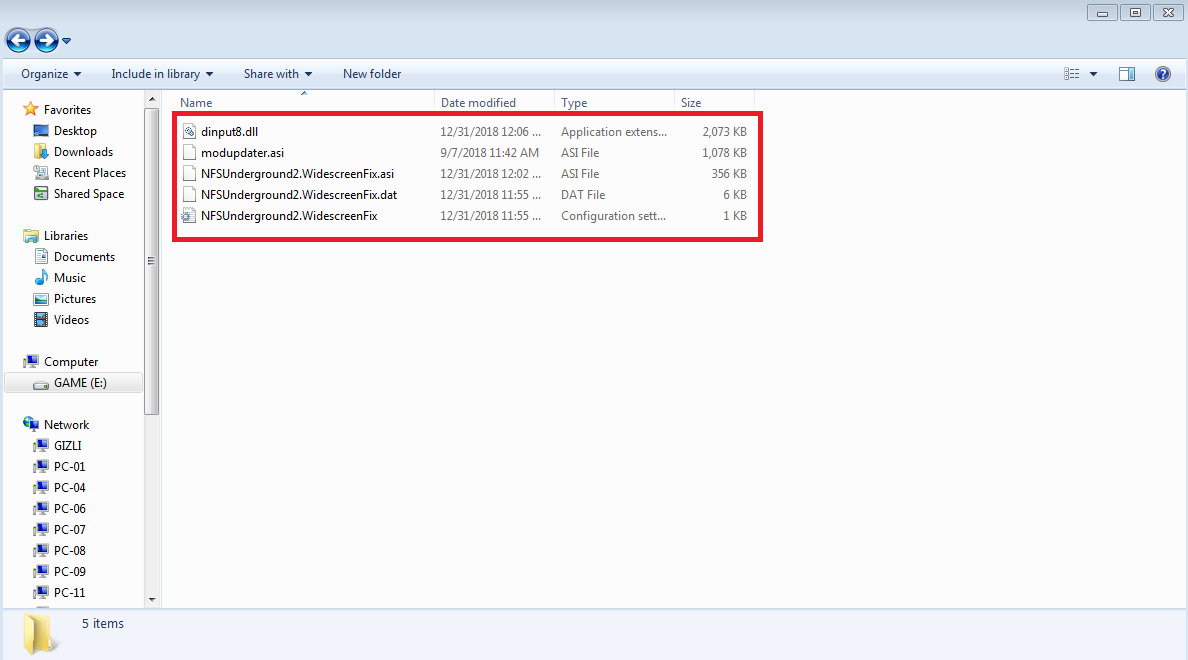Screen dimensions: 1188x660
Task: Open Recent Places in Favorites
Action: point(89,173)
